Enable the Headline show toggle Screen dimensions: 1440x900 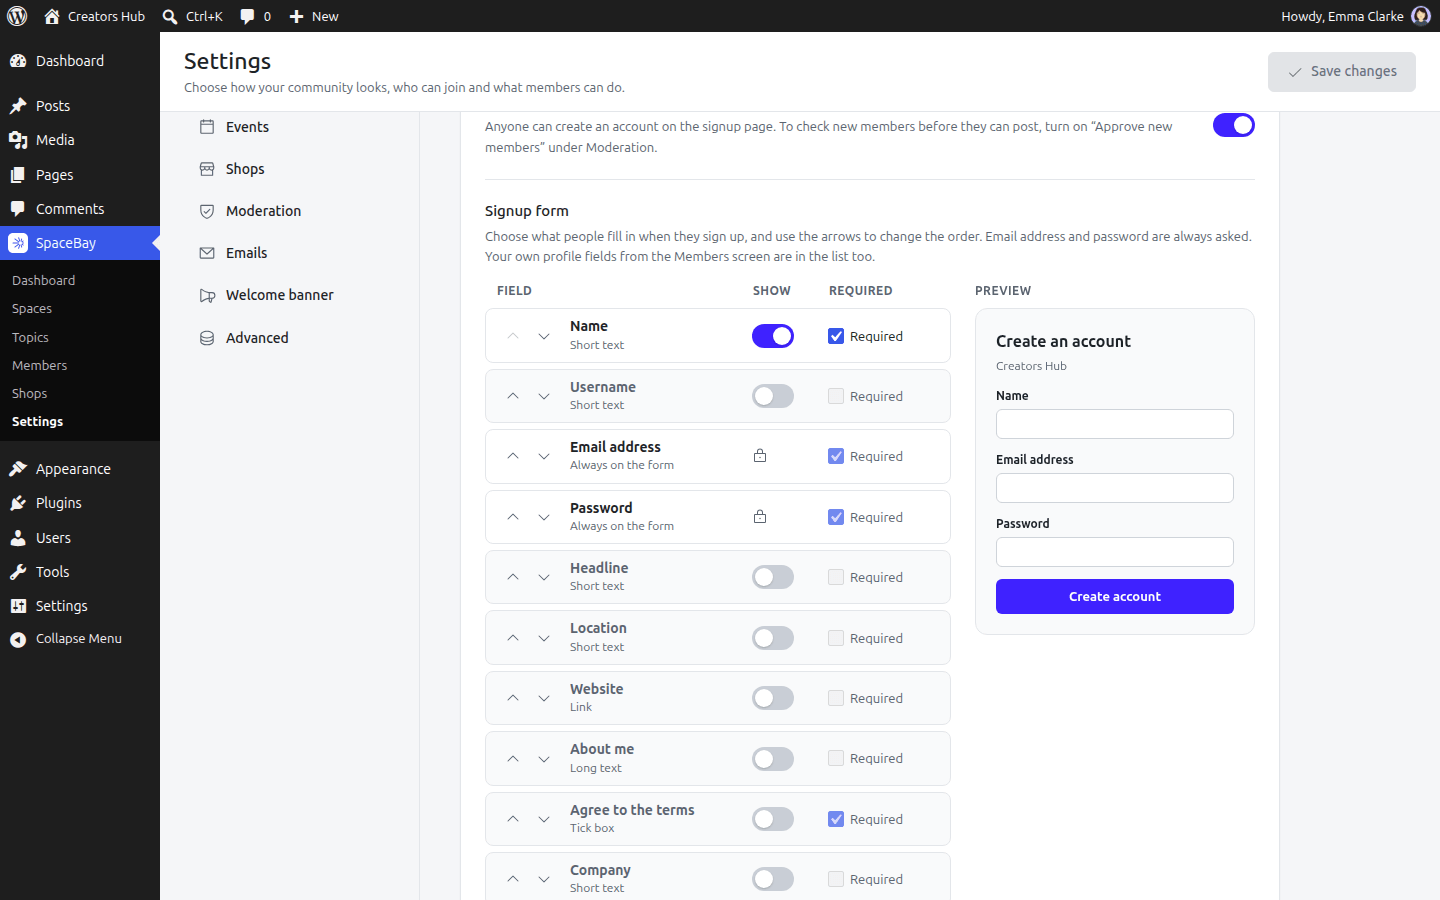click(773, 577)
